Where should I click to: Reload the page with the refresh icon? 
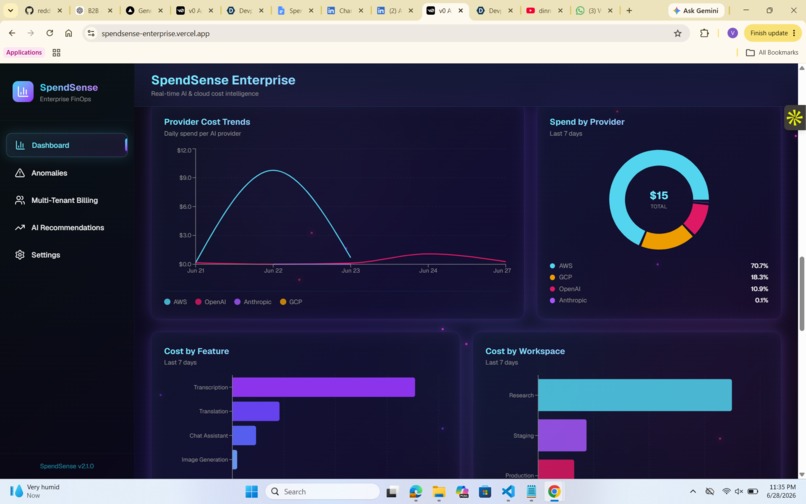pyautogui.click(x=49, y=33)
